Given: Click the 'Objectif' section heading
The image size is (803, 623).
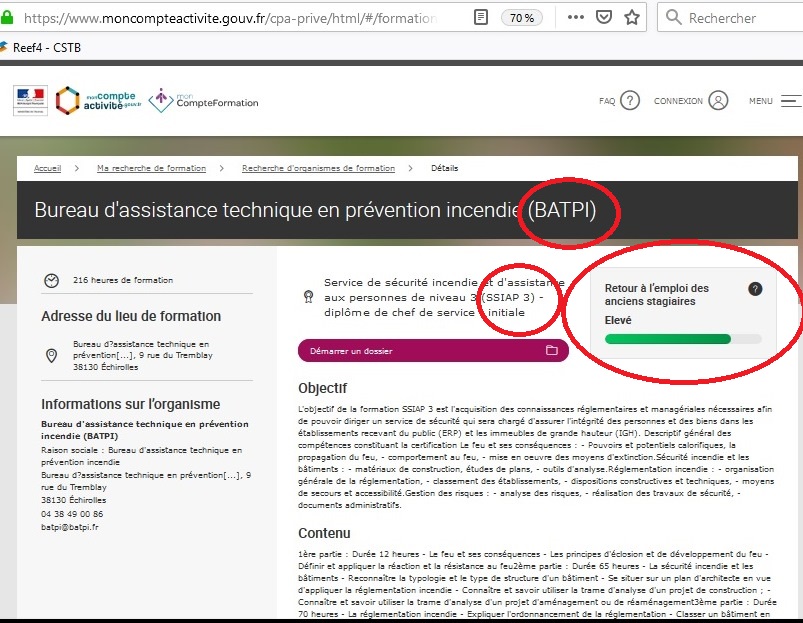Looking at the screenshot, I should 323,389.
